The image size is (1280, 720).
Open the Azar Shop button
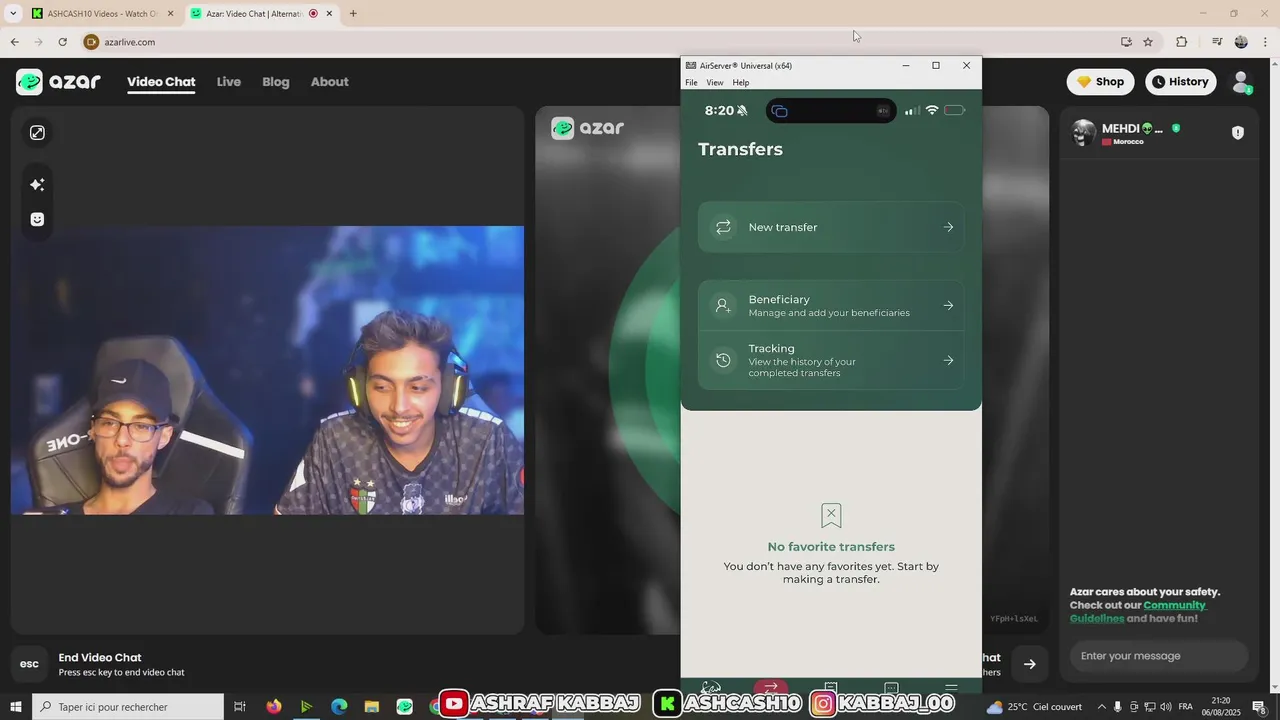[1100, 82]
